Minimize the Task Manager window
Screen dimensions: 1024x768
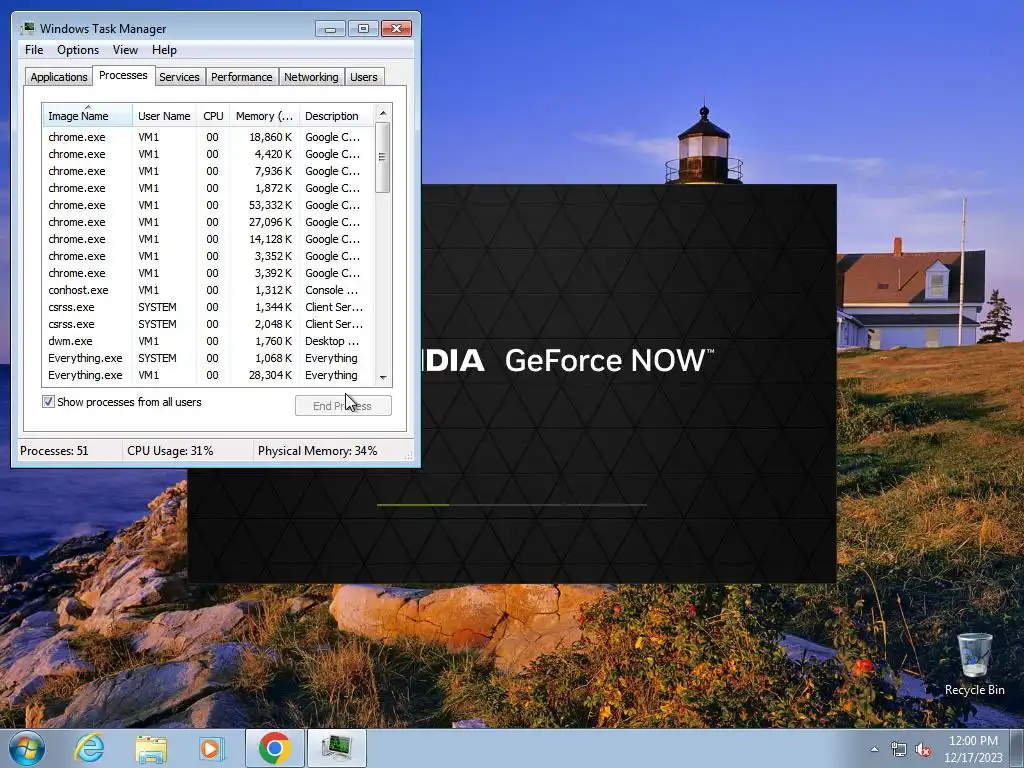[x=330, y=29]
